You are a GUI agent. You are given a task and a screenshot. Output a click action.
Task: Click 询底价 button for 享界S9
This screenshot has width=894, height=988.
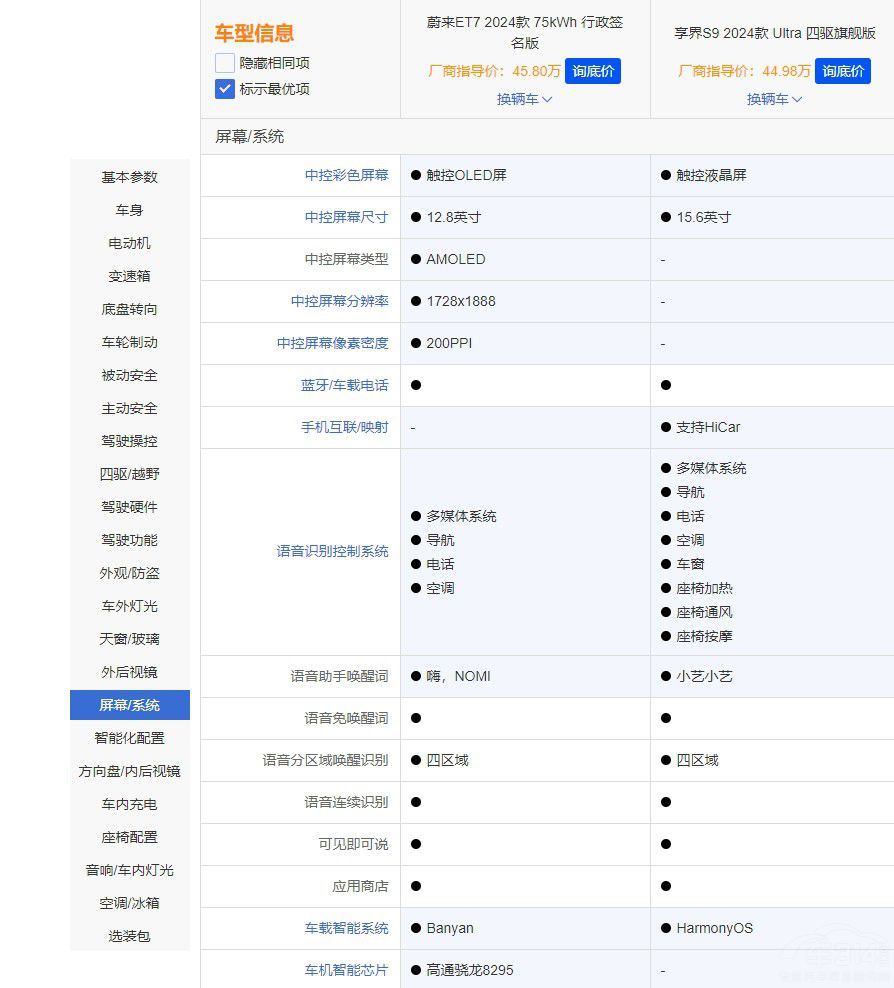(843, 71)
